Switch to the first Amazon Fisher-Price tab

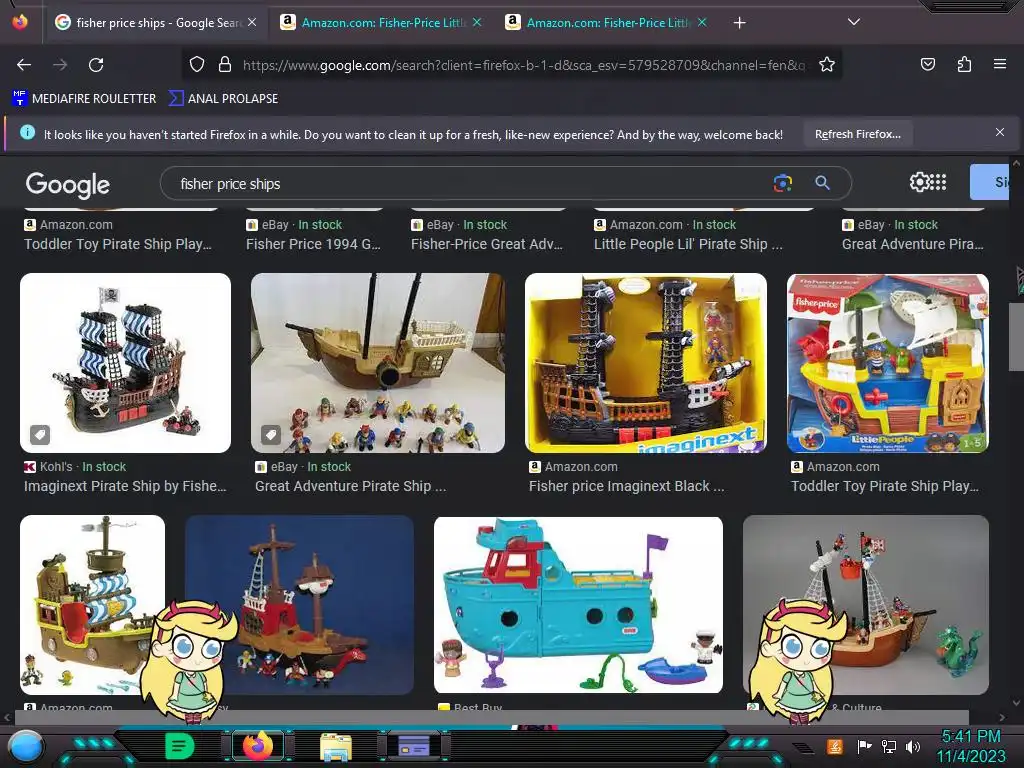[x=382, y=23]
